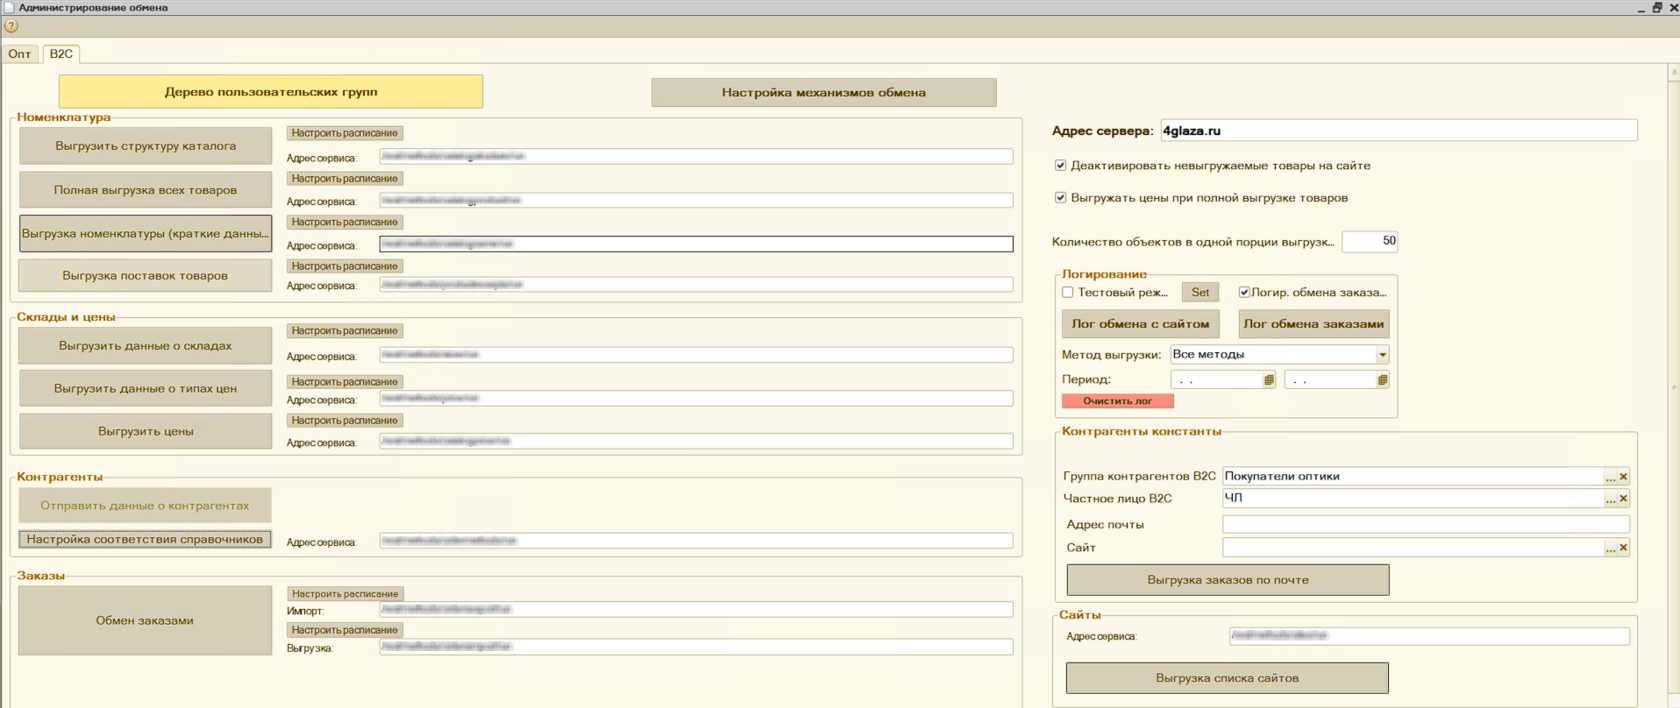Screen dimensions: 1680x708
Task: Switch to the Опт tab
Action: (20, 54)
